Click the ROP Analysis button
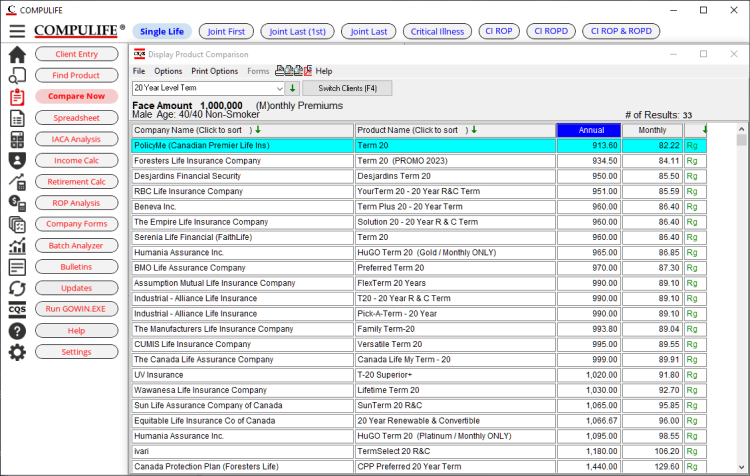 coord(77,203)
